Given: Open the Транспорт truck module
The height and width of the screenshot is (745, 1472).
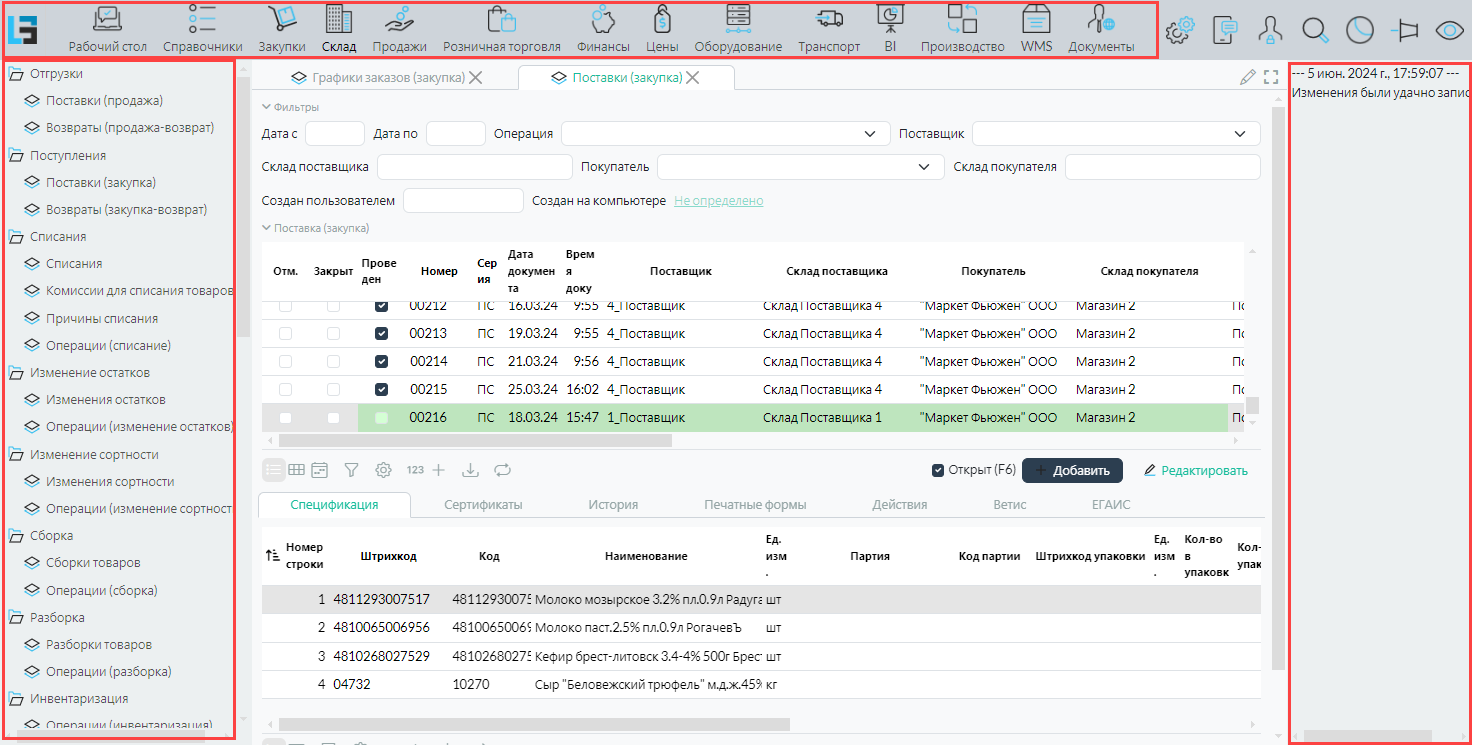Looking at the screenshot, I should pyautogui.click(x=828, y=29).
